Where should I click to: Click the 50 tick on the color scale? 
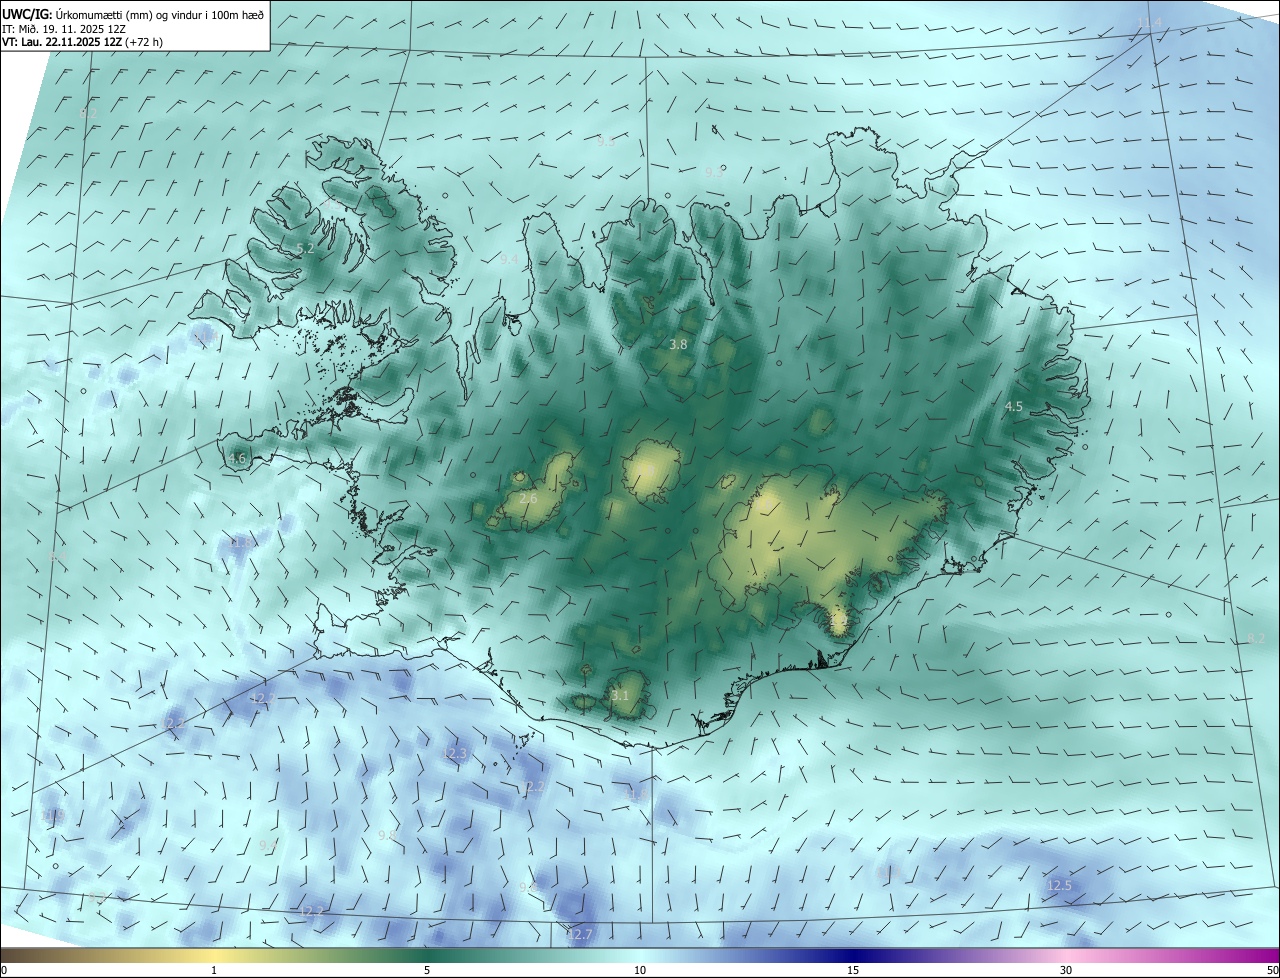[1272, 971]
